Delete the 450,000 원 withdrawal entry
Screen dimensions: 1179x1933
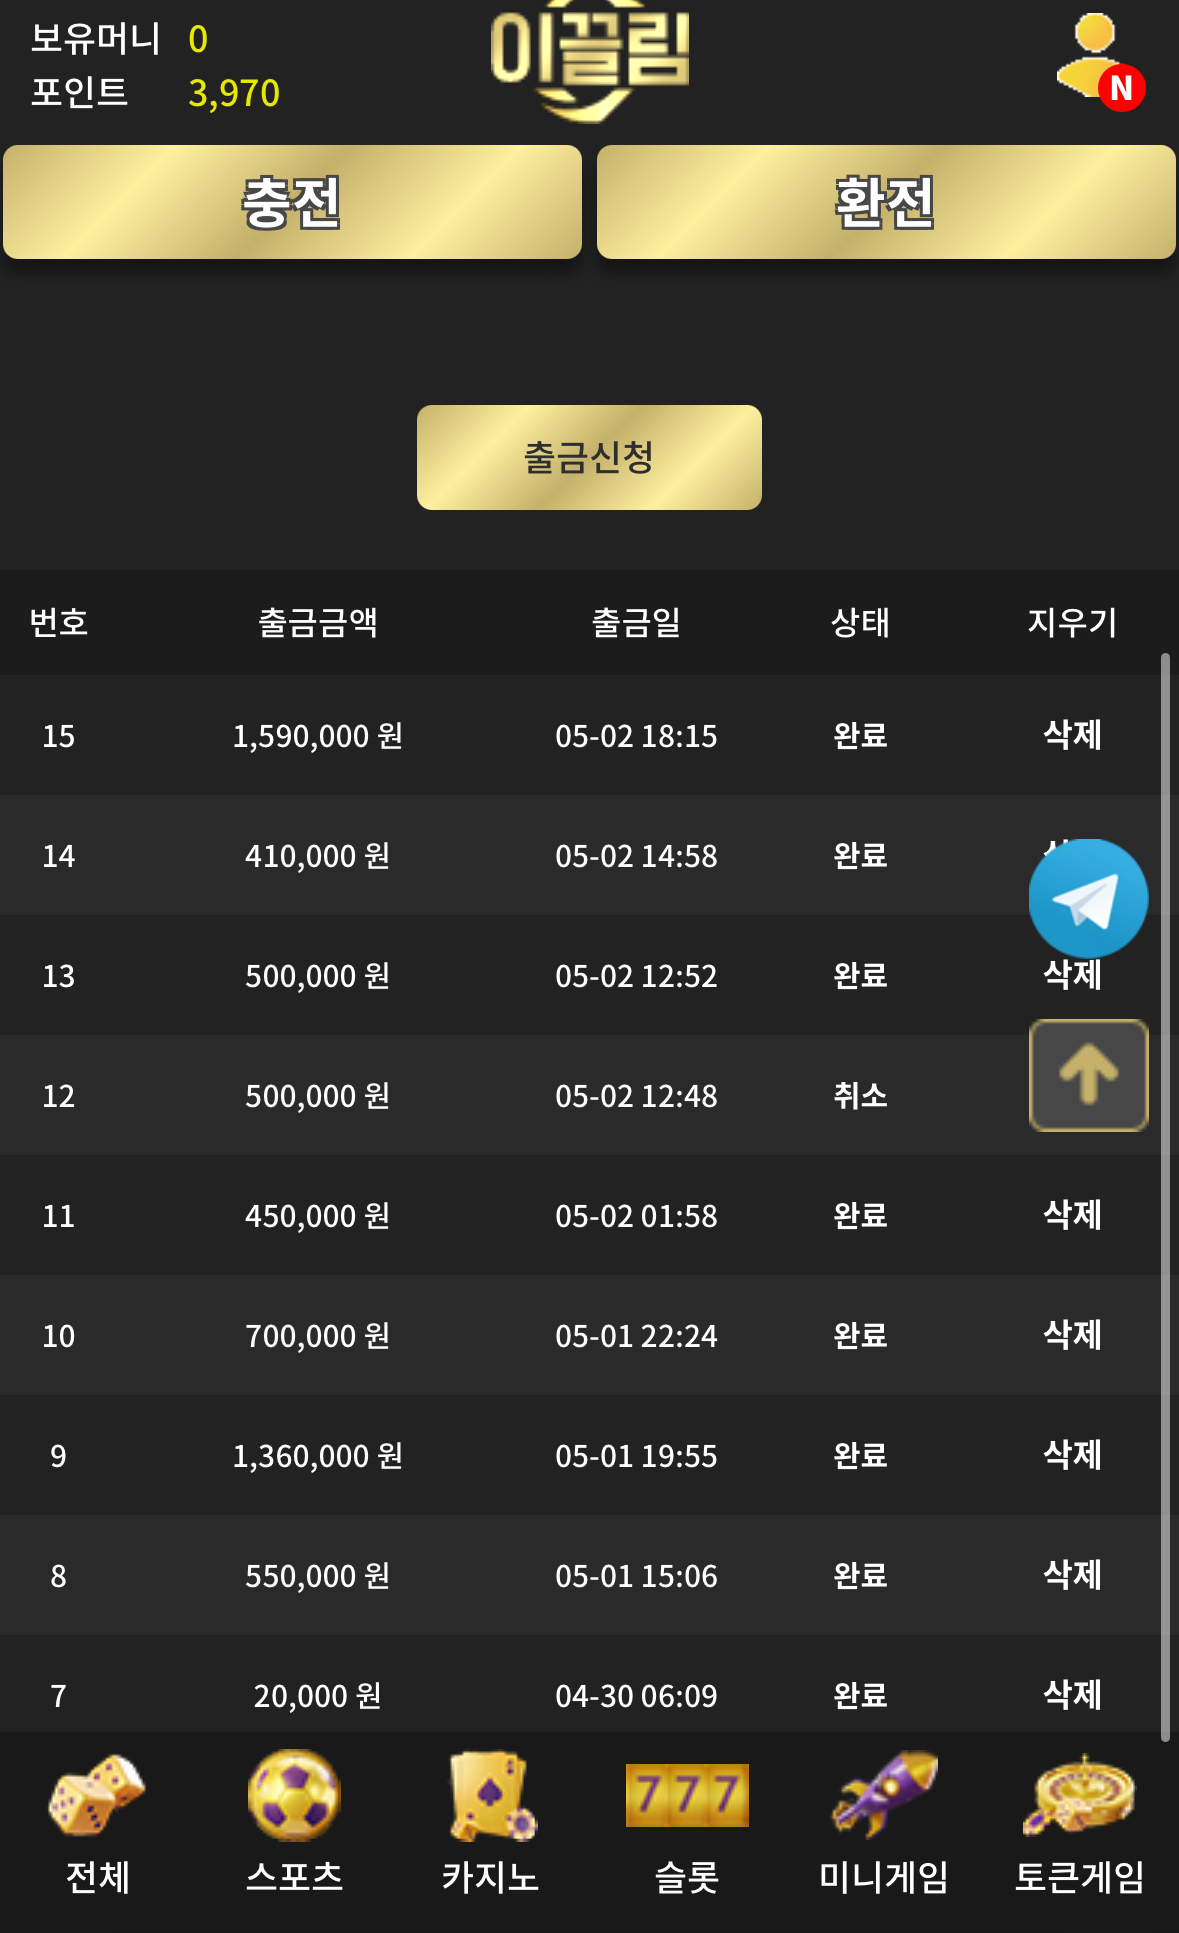pos(1072,1215)
